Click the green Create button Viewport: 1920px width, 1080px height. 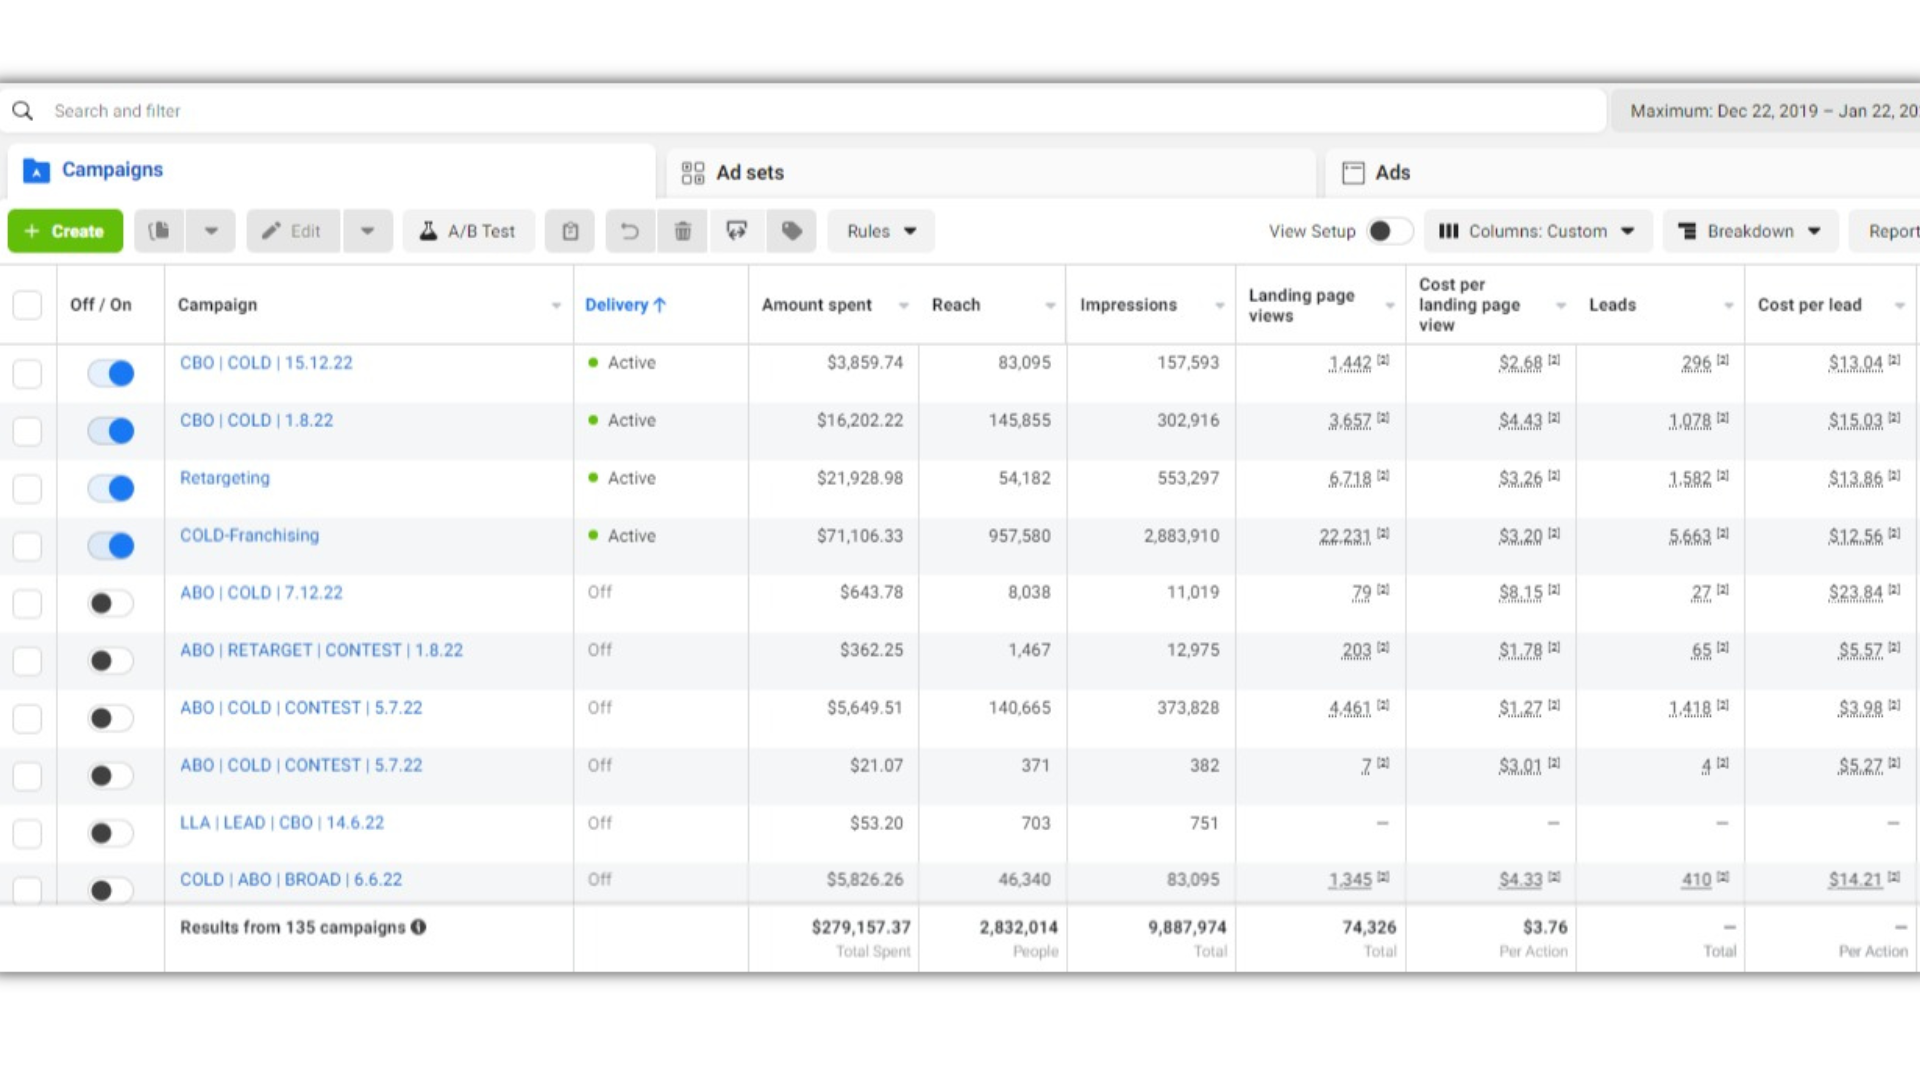65,231
